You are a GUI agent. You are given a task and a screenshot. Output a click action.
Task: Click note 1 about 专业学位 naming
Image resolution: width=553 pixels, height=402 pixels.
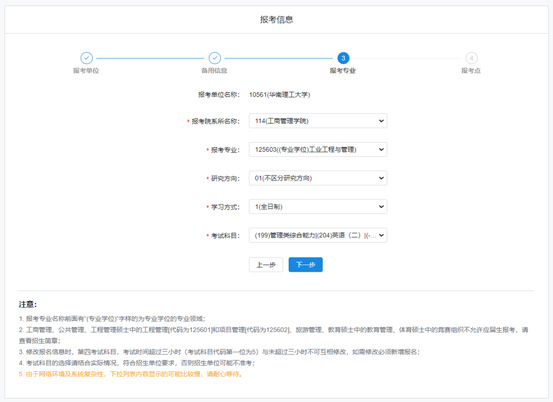(x=112, y=319)
